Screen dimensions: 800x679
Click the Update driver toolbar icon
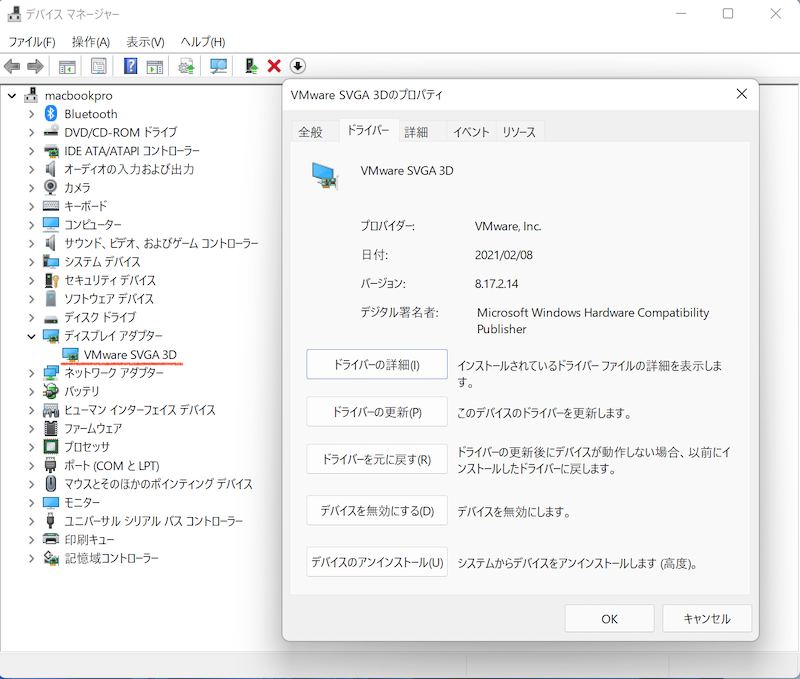click(x=186, y=66)
